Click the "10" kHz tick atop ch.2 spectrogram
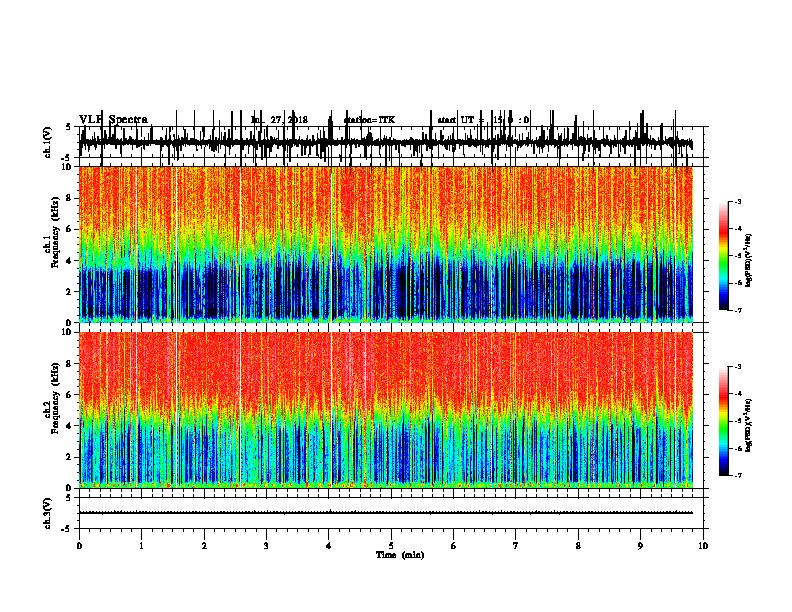The height and width of the screenshot is (612, 792). click(x=67, y=332)
